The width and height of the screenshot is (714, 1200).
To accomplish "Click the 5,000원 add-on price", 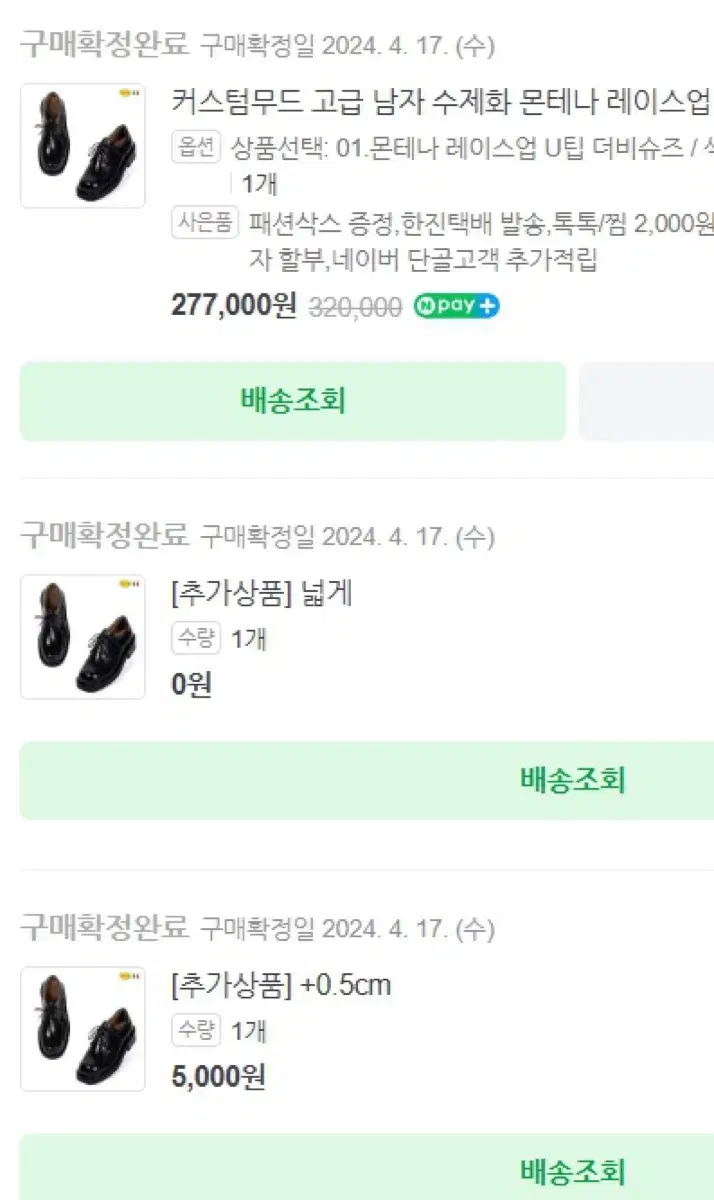I will (218, 1077).
